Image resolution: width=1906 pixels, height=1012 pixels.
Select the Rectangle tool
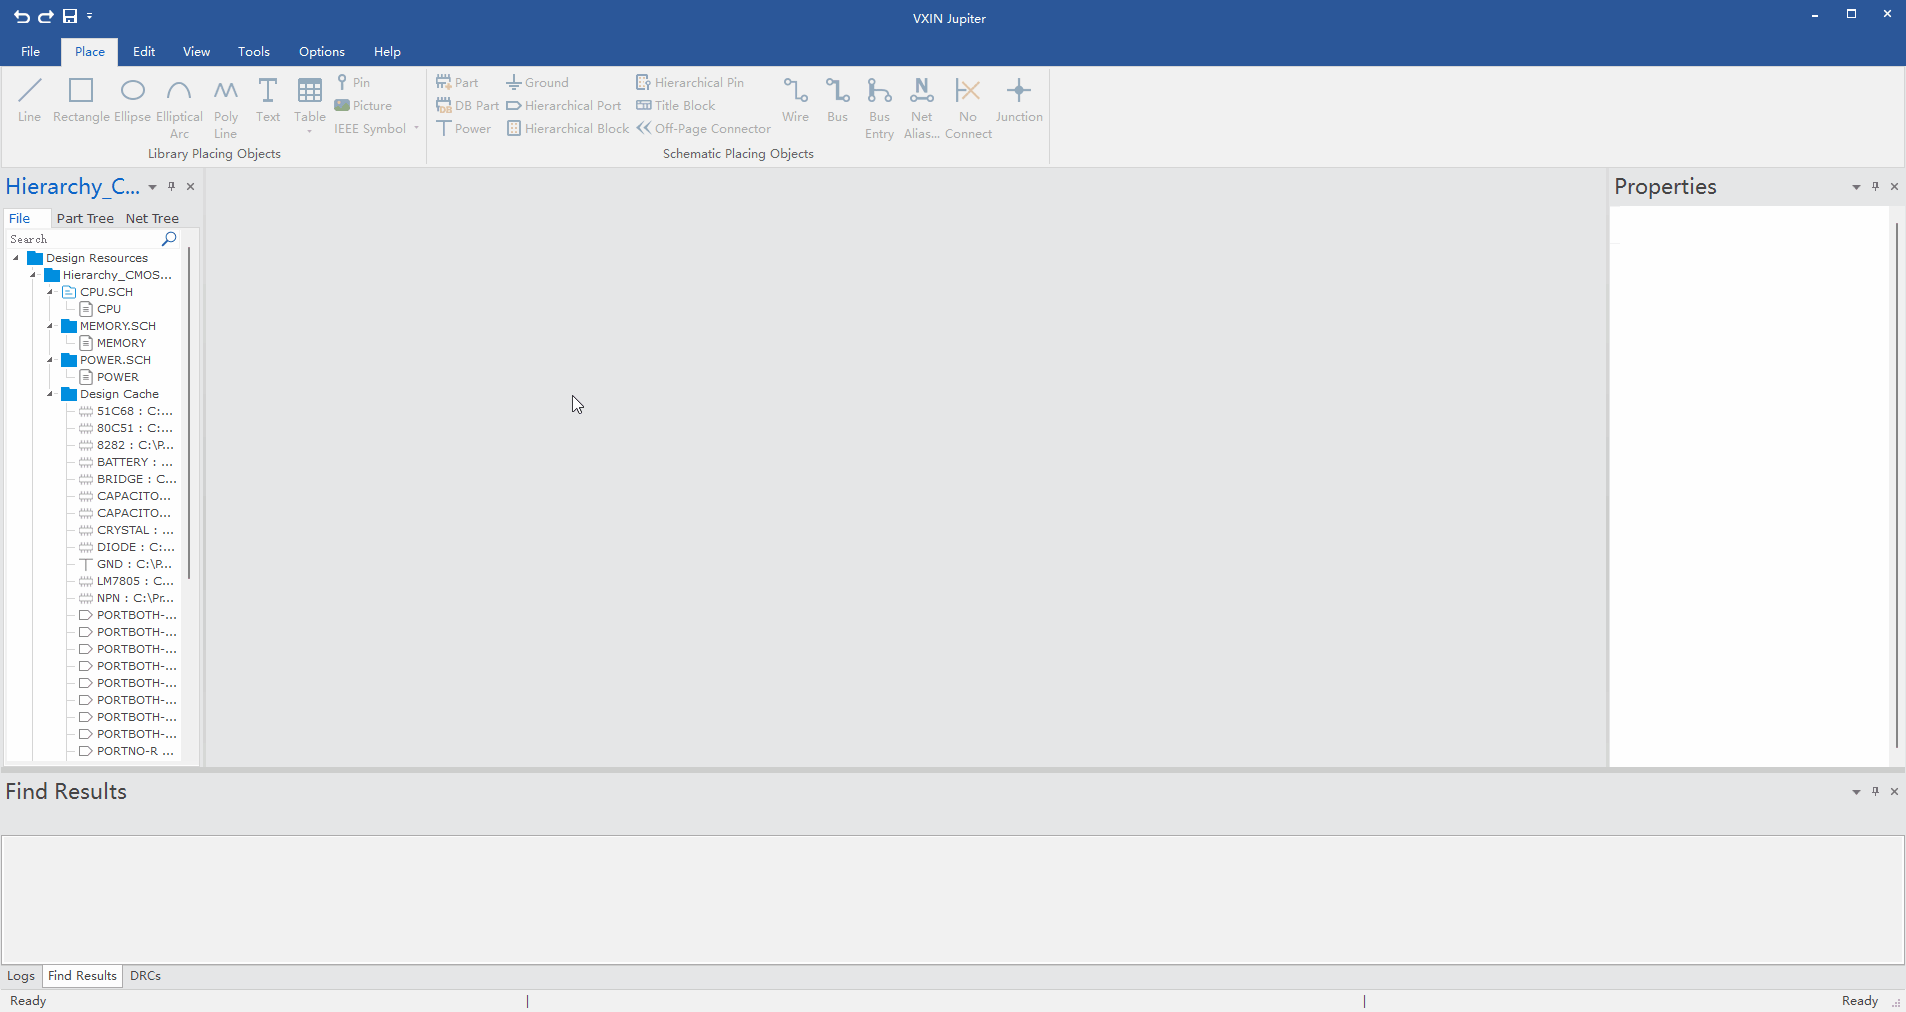[x=81, y=100]
